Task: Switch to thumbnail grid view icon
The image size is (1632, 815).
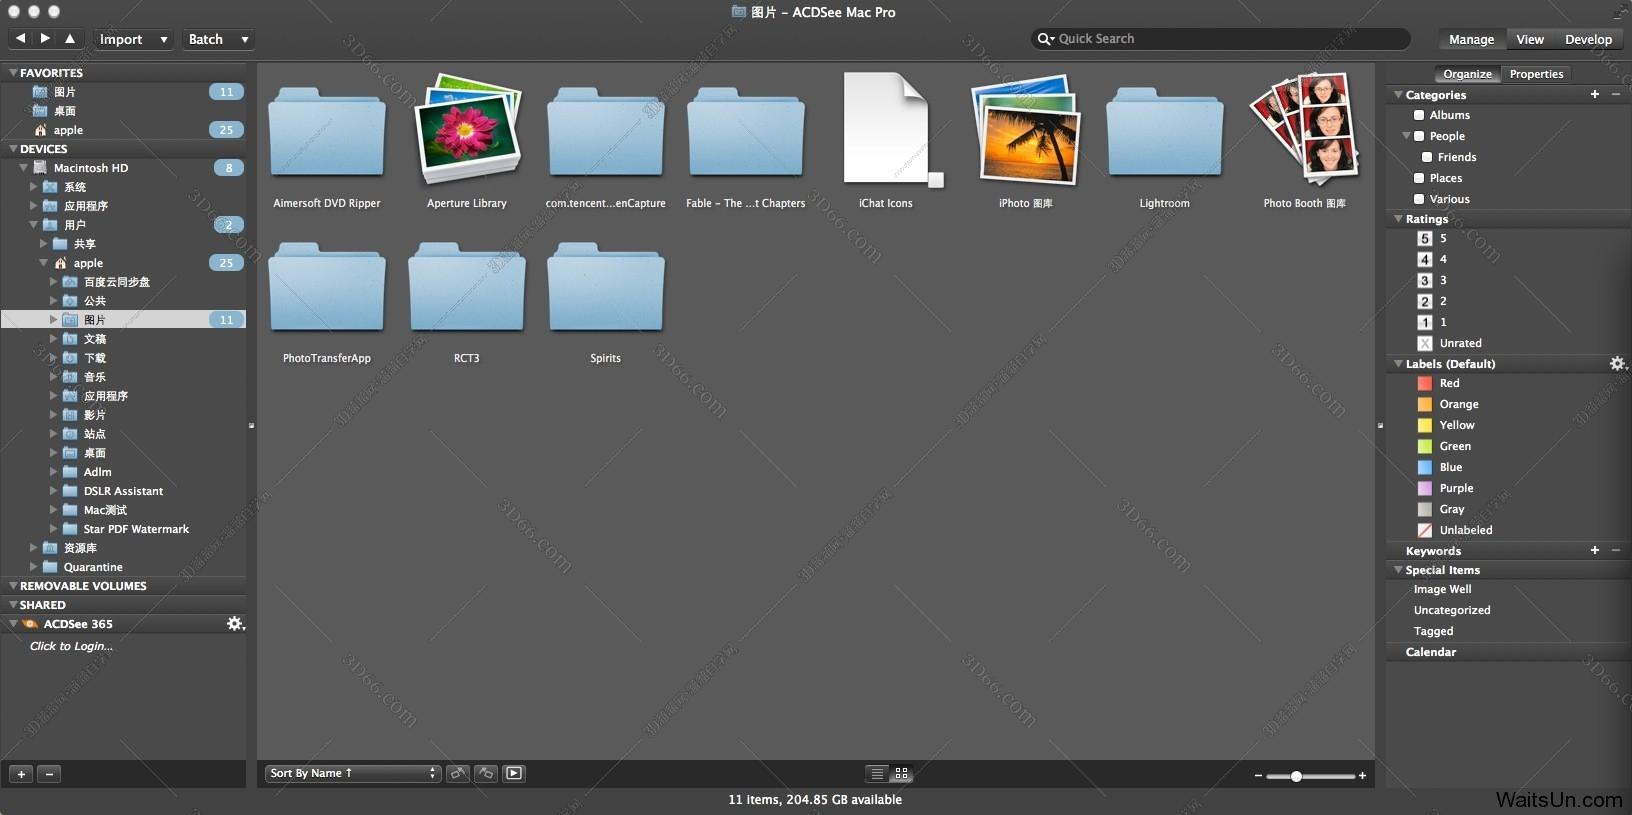Action: pos(901,773)
